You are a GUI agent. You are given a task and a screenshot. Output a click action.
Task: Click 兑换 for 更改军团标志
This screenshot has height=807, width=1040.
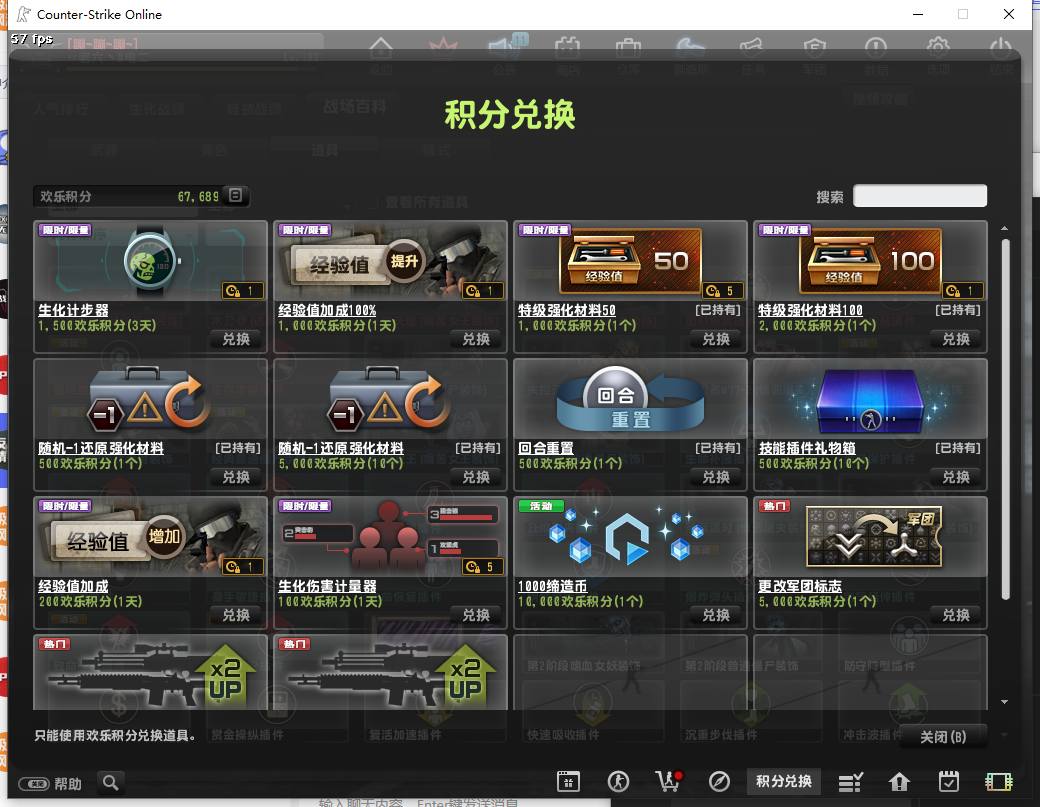click(x=956, y=615)
